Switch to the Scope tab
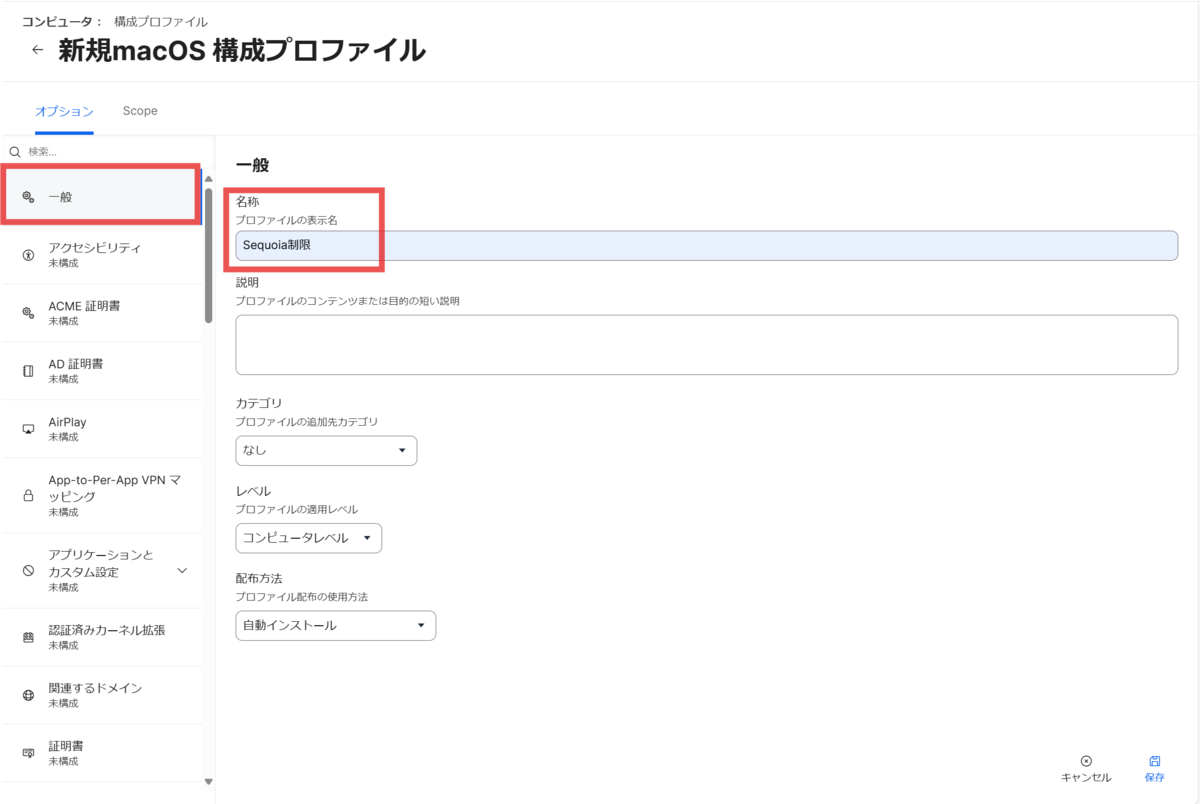The height and width of the screenshot is (804, 1200). coord(140,111)
